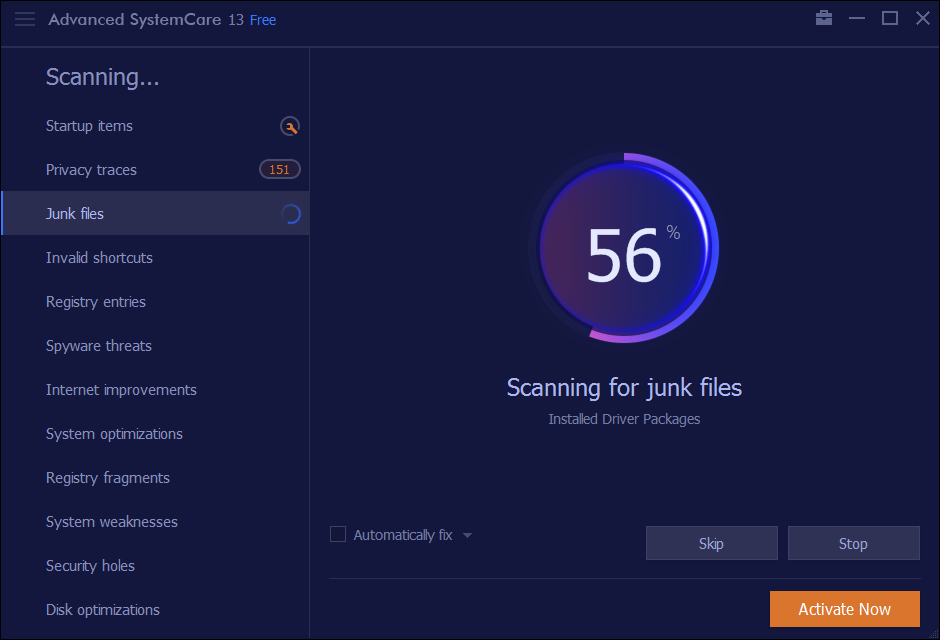Expand the Automatically fix dropdown arrow
The image size is (940, 640).
[467, 535]
